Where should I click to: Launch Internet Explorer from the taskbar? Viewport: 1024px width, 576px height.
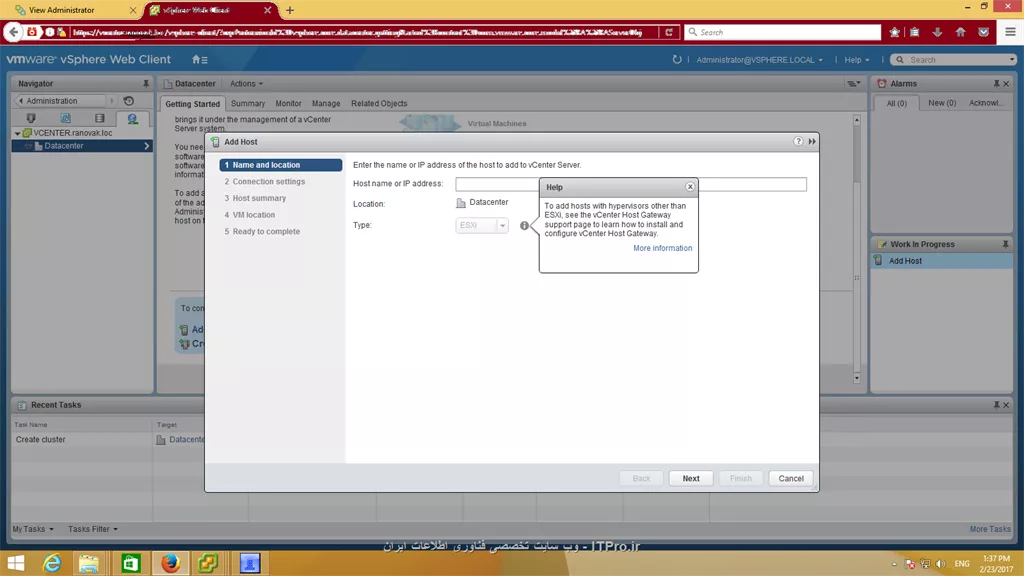tap(52, 563)
